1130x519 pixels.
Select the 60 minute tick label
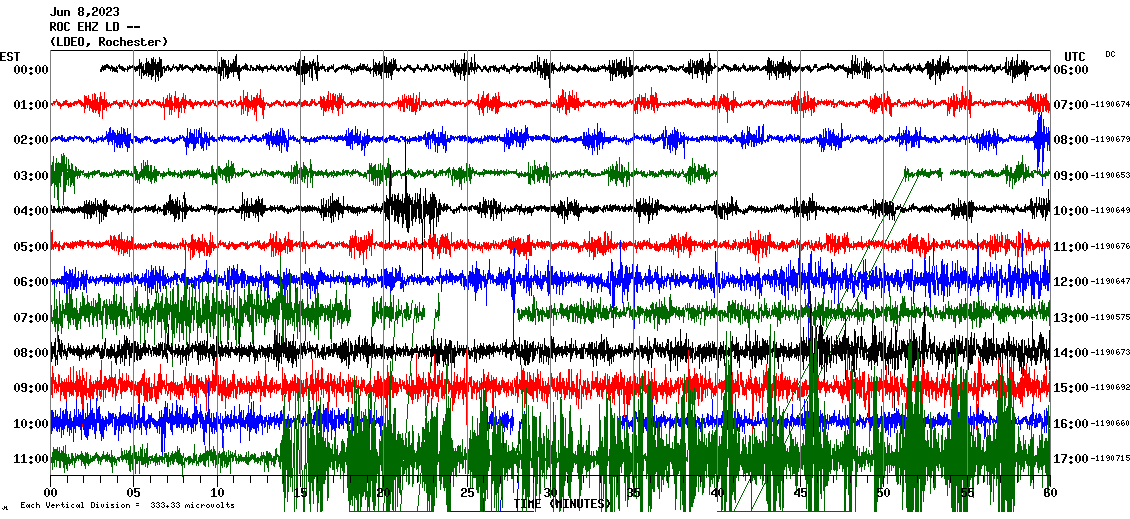pos(1049,492)
